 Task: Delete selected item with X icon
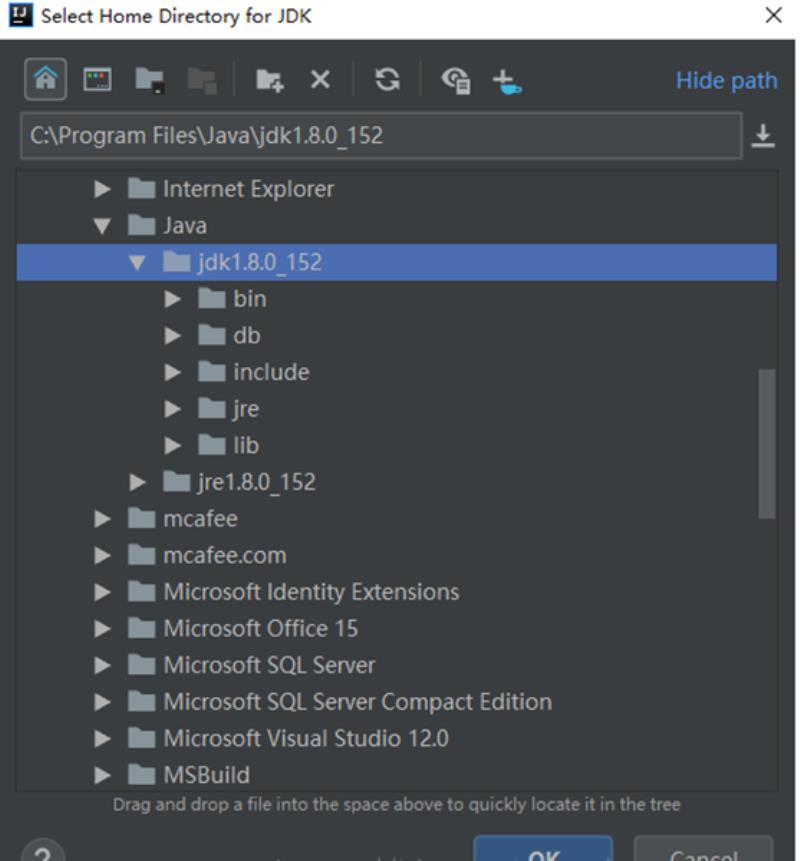pyautogui.click(x=320, y=80)
